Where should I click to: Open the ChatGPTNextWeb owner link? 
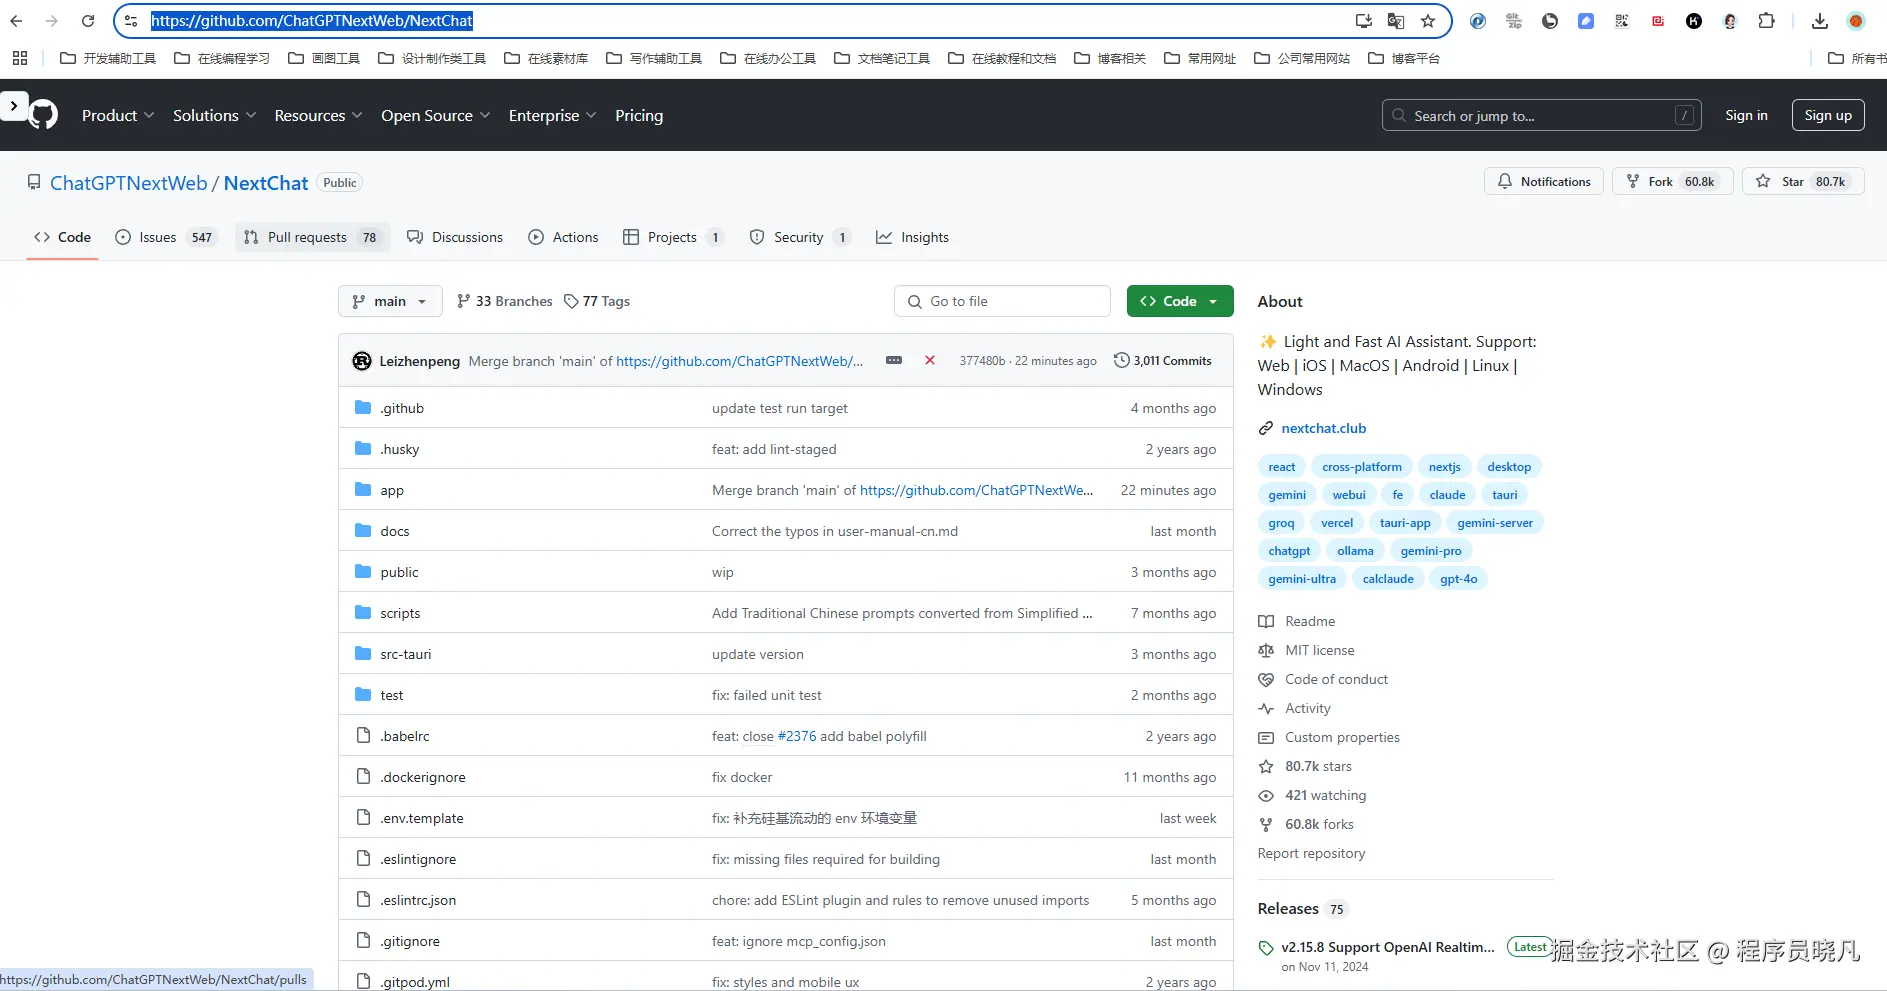[x=129, y=183]
